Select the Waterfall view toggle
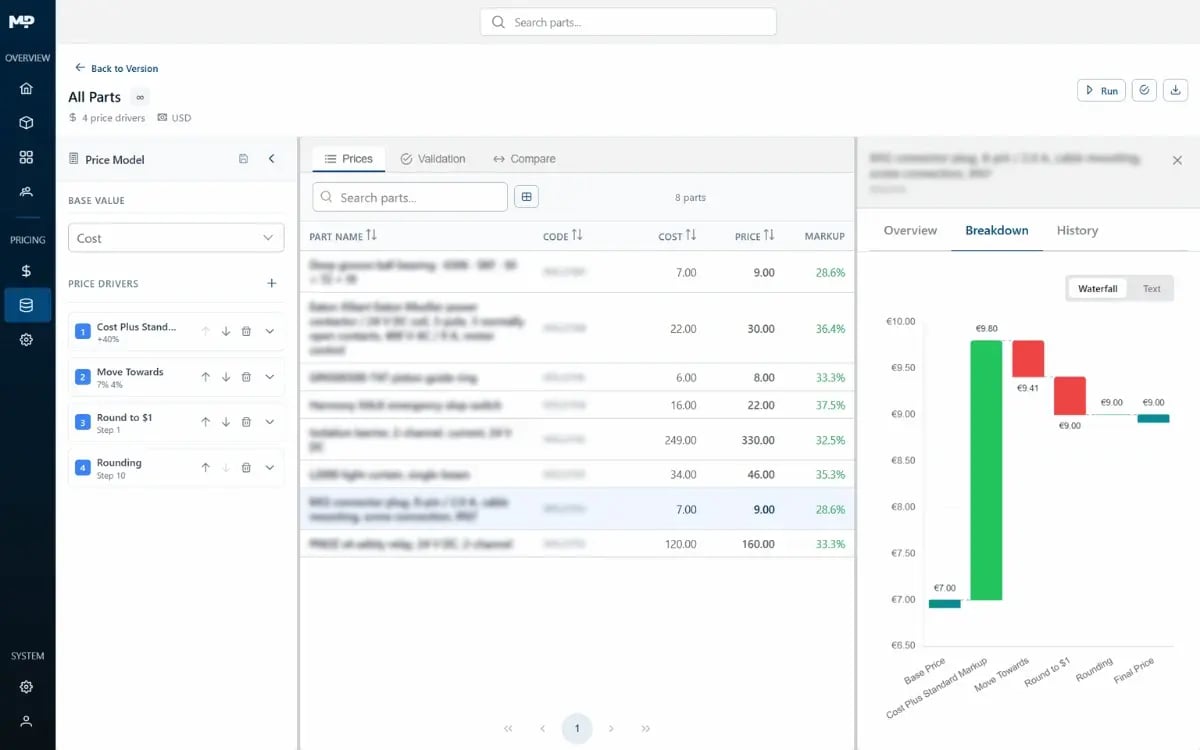Screen dimensions: 1200x750 (x=1097, y=288)
